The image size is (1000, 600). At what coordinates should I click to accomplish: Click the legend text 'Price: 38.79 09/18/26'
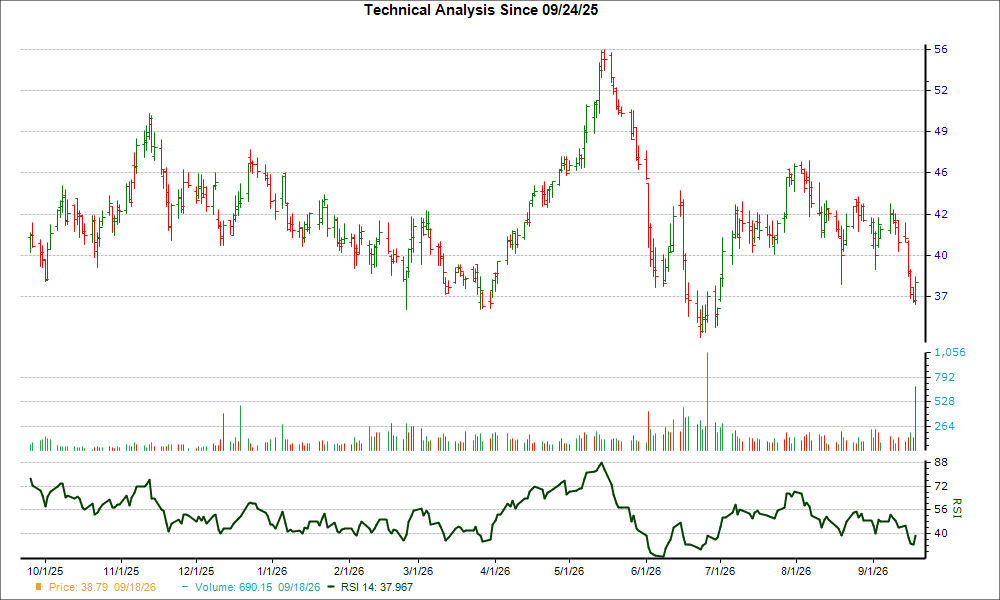(x=102, y=587)
